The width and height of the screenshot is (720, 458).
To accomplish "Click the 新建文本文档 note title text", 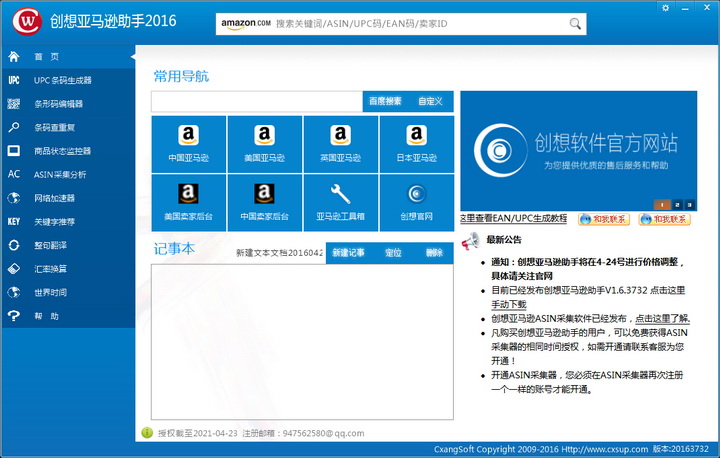I will (x=279, y=253).
